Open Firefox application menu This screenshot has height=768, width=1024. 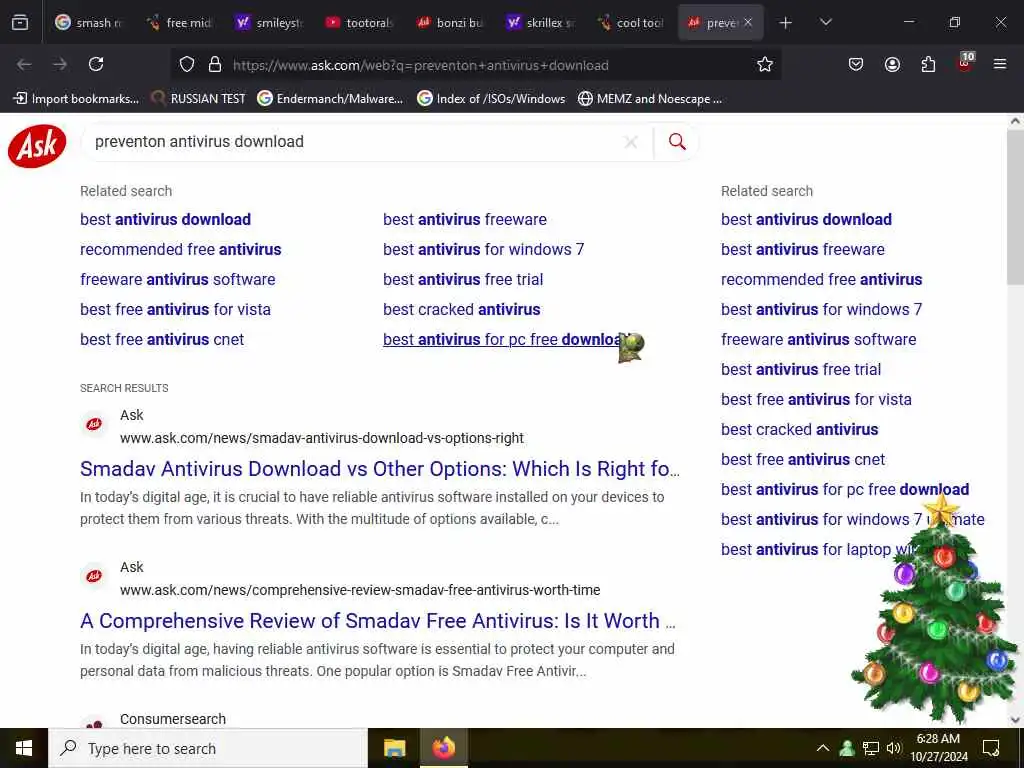tap(1000, 64)
